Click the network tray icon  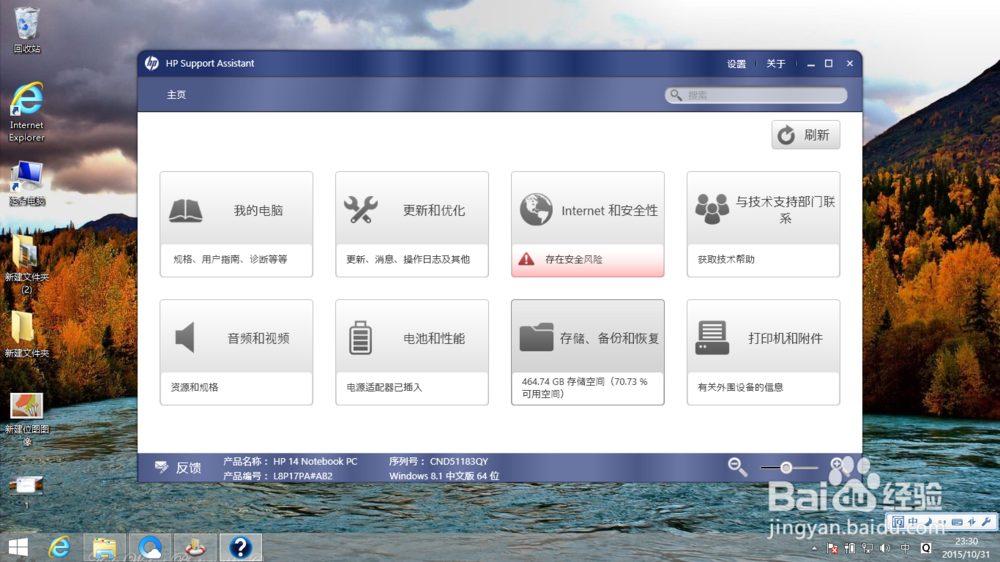pyautogui.click(x=867, y=548)
